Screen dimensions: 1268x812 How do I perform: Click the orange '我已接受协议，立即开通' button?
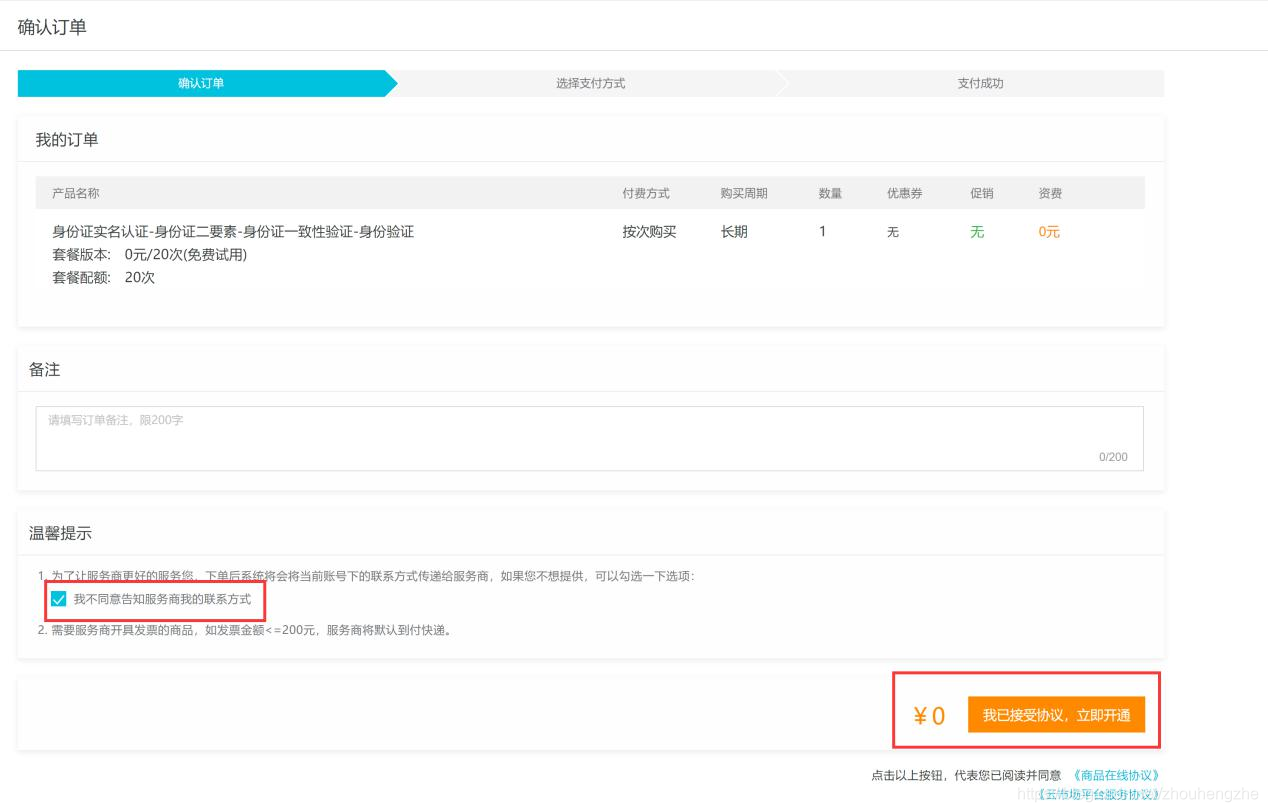[x=1056, y=715]
